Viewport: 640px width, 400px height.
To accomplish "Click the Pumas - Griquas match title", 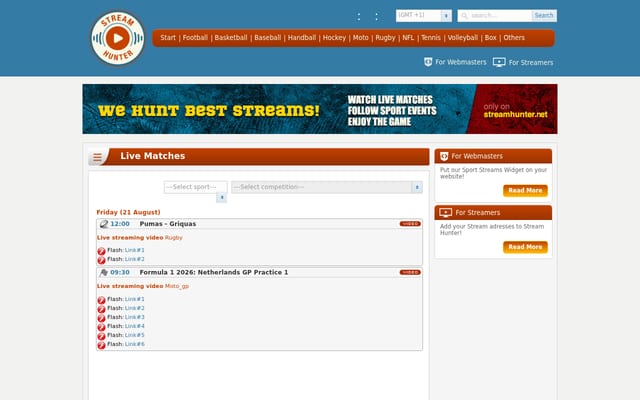I will (x=168, y=224).
